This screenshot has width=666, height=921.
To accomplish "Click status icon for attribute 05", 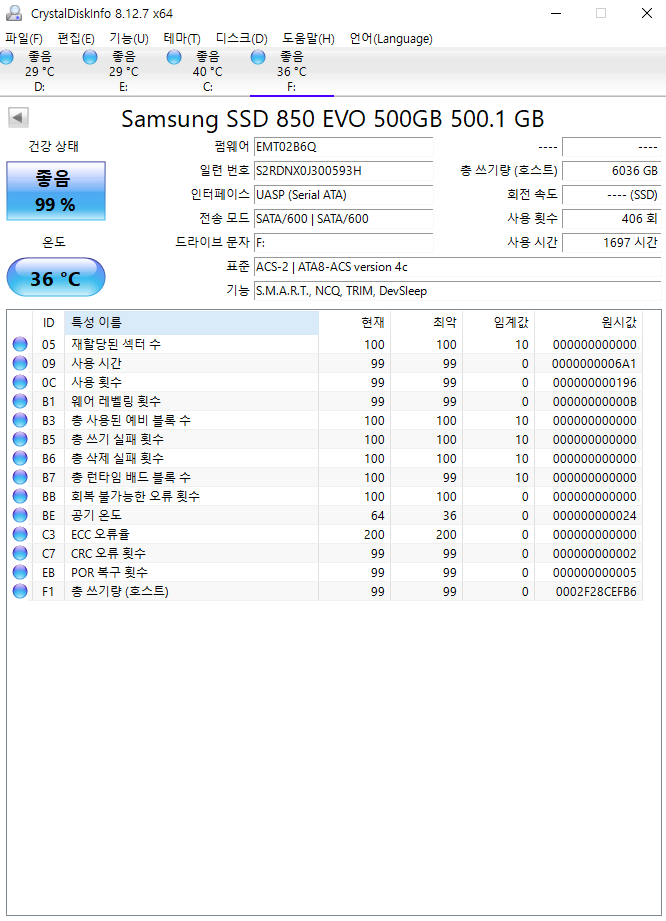I will point(20,344).
